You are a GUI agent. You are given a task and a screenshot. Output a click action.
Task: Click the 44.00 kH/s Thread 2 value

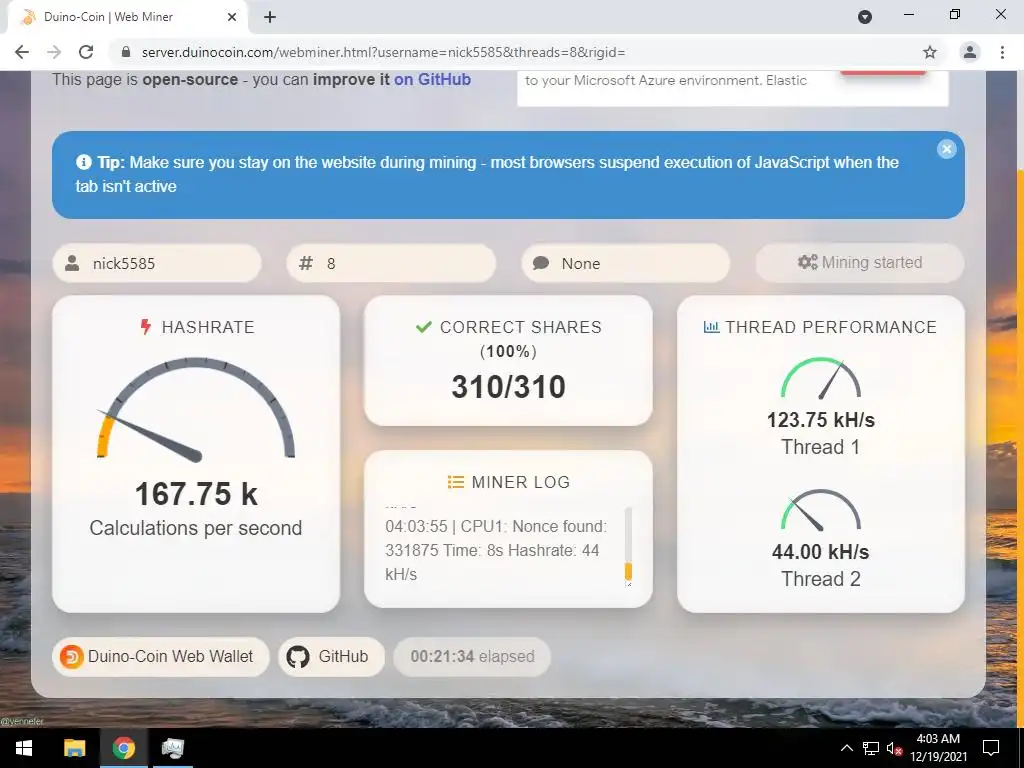(821, 552)
